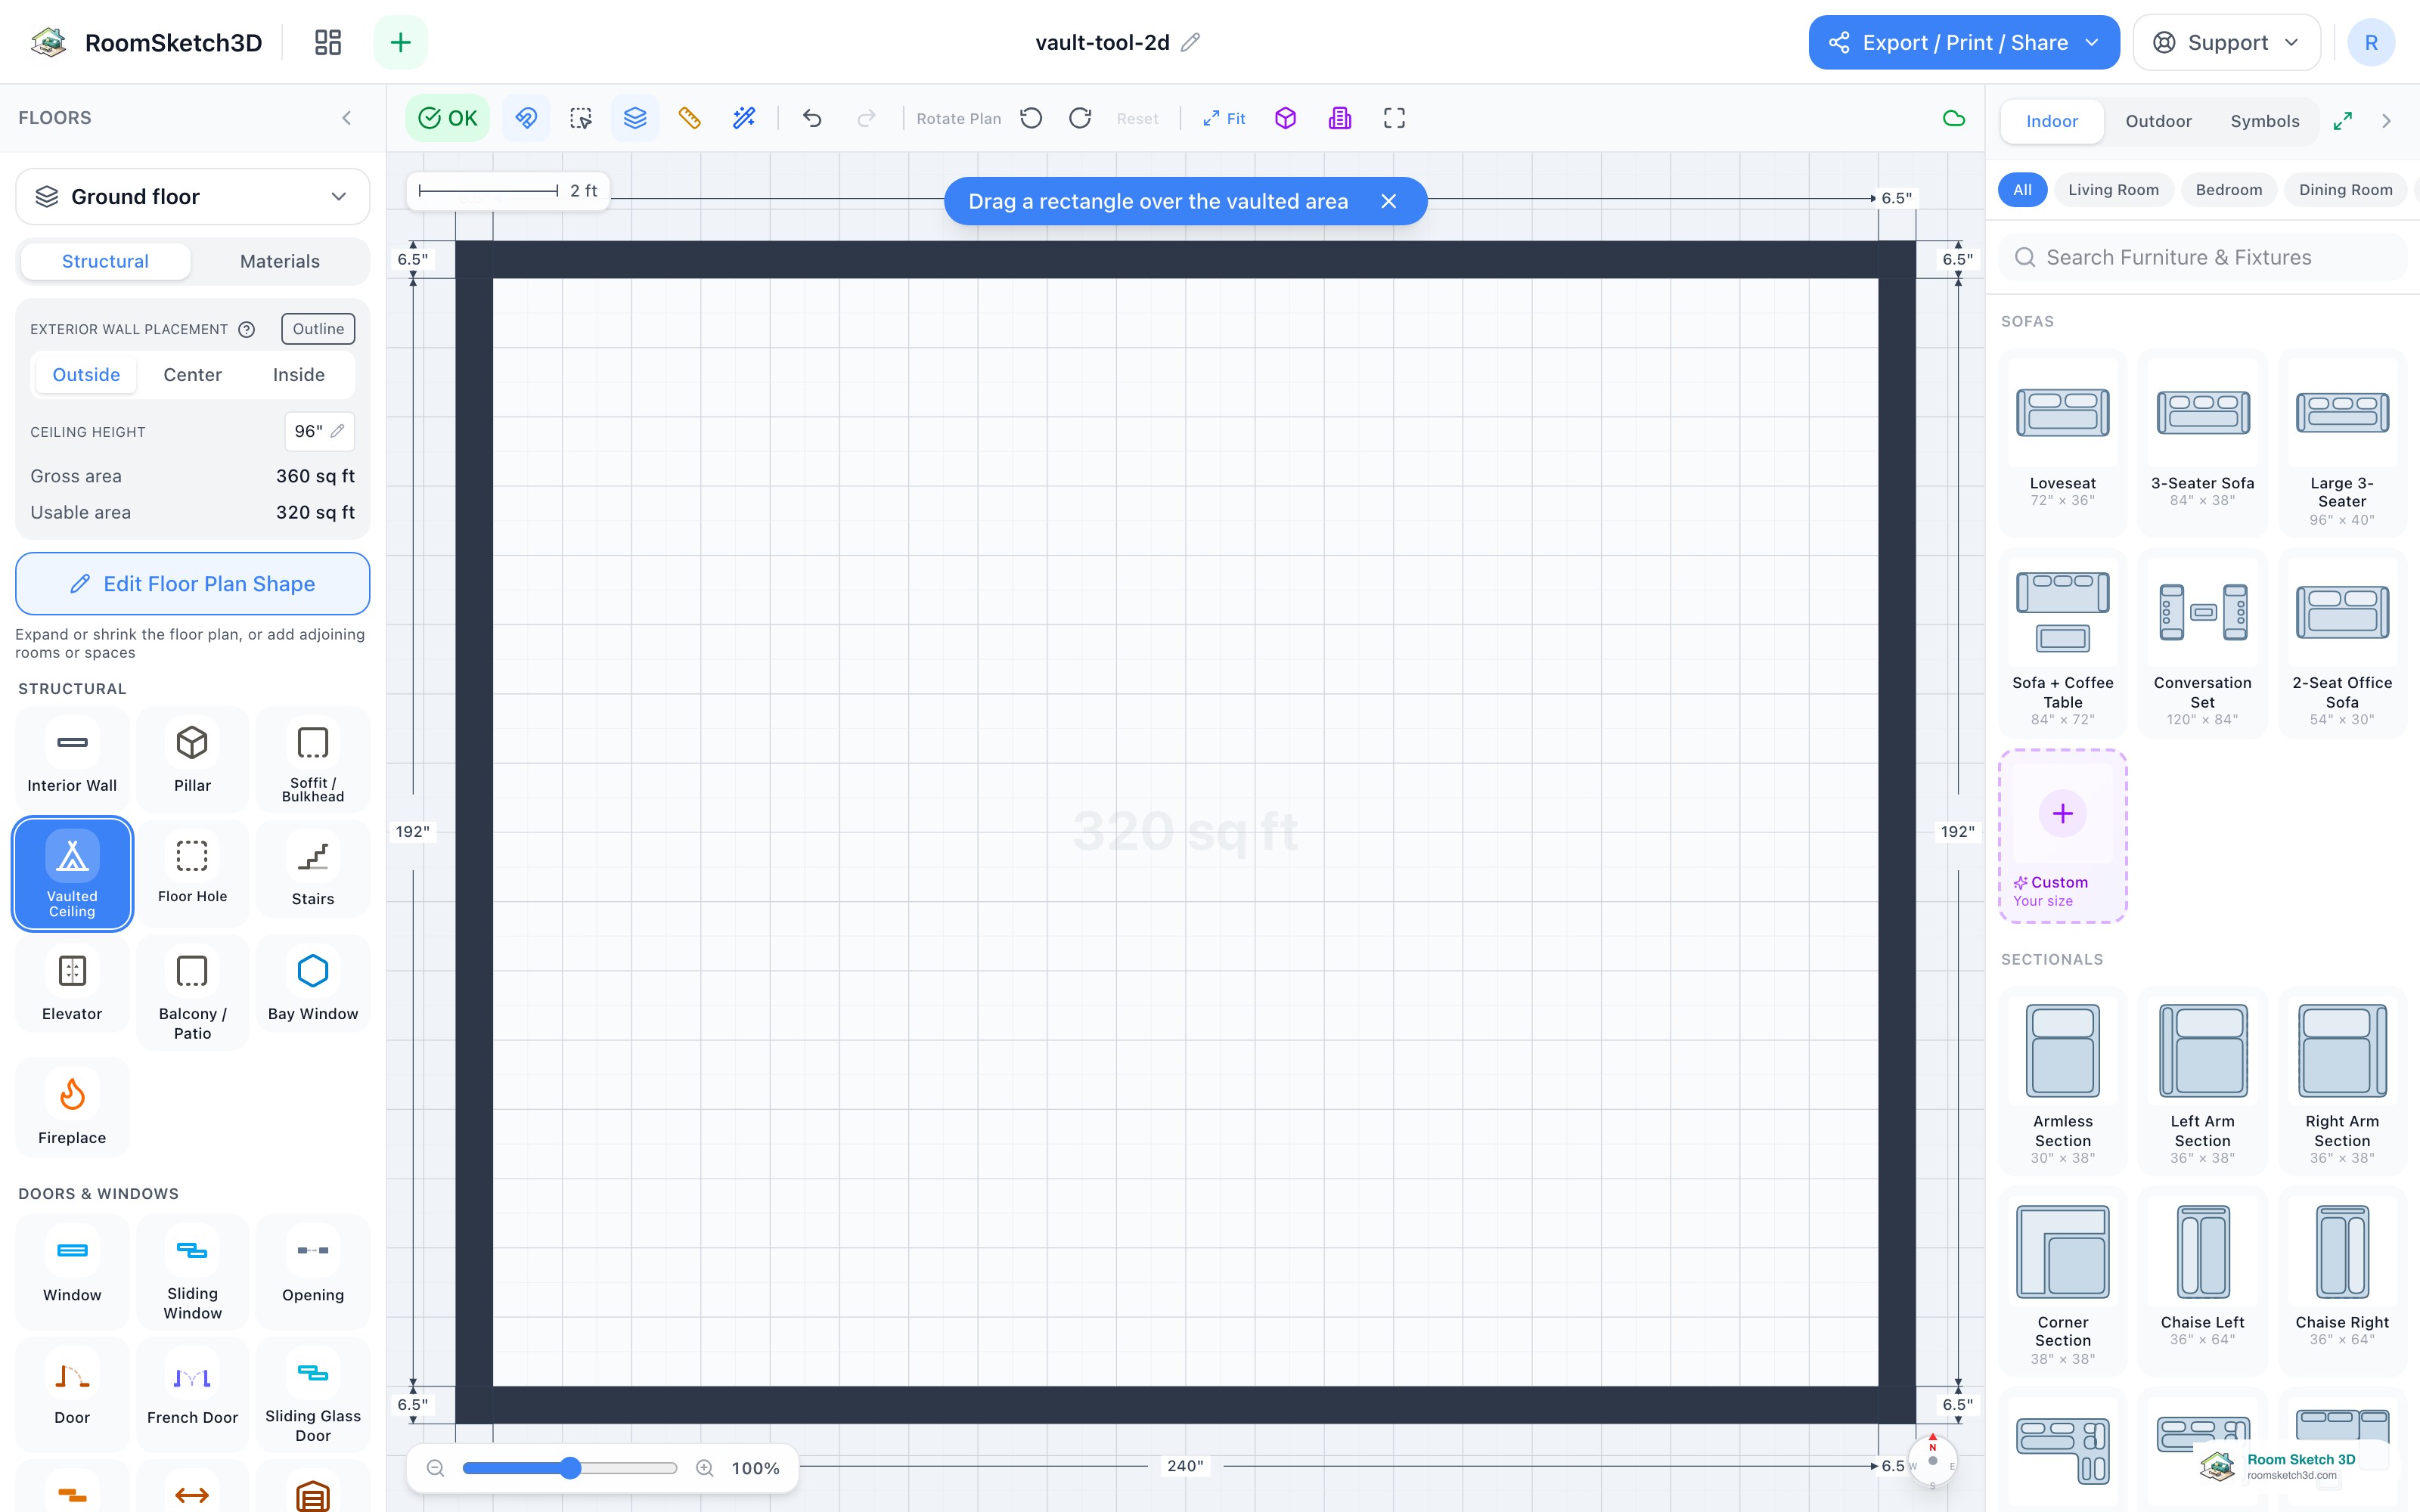
Task: Collapse the Floors panel chevron
Action: pos(346,118)
